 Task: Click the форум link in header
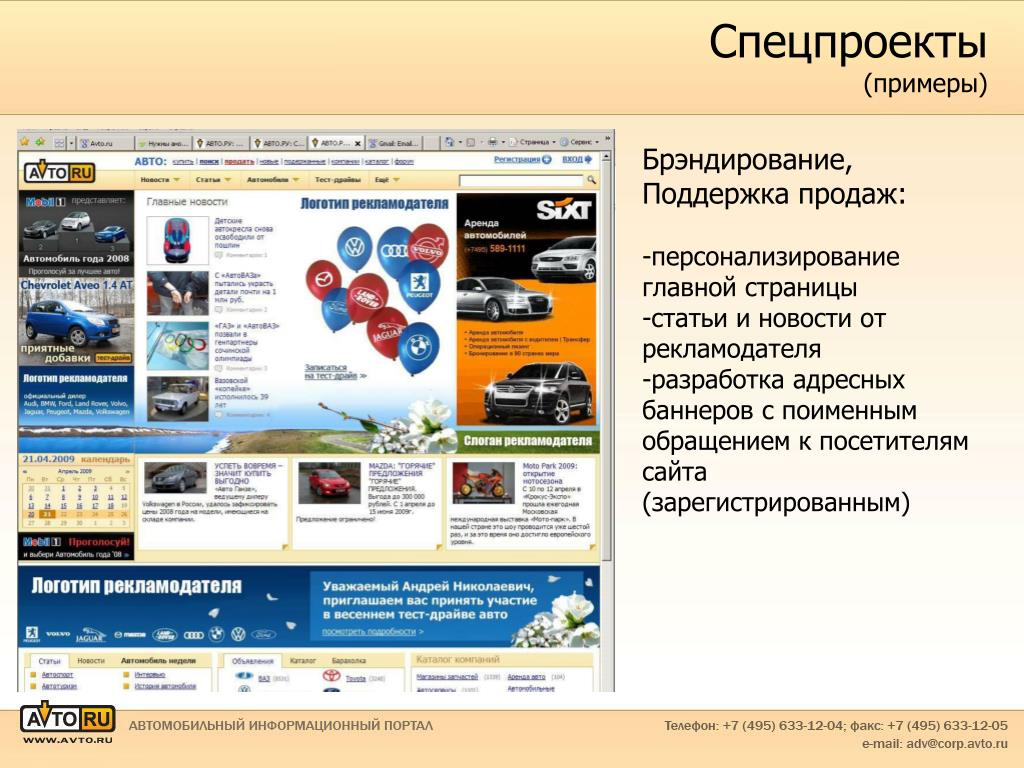tap(404, 161)
